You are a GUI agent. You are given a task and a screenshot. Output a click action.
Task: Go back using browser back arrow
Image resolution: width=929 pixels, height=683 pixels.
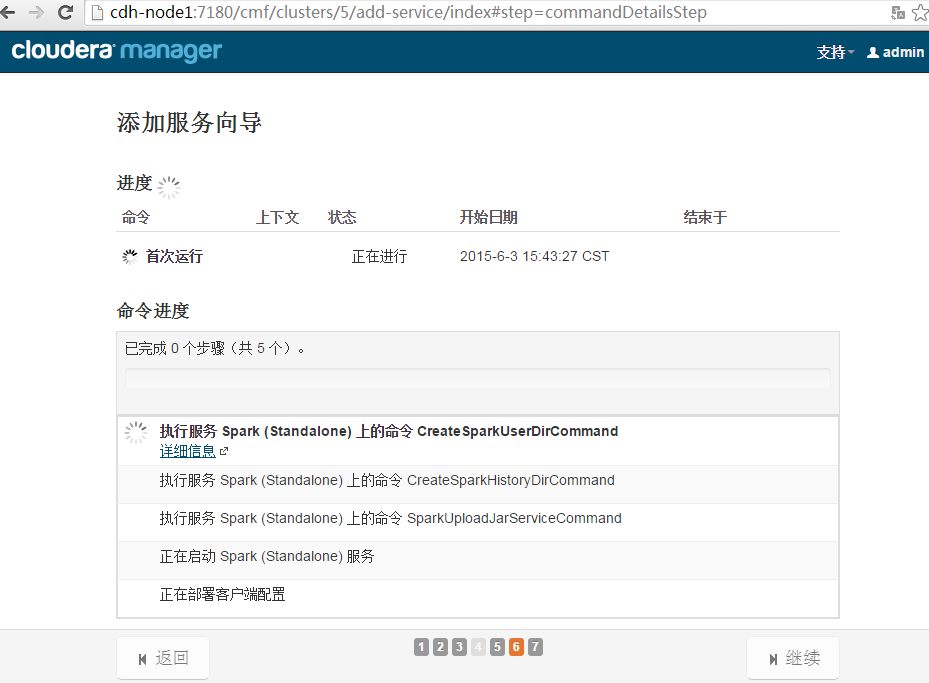pos(7,12)
